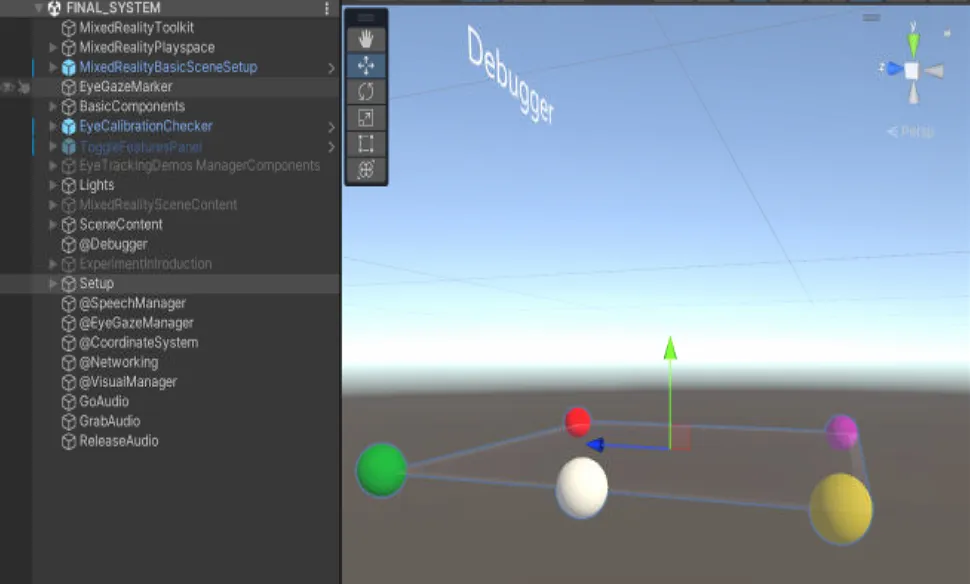Expand the ExperimentIntroduction object
Viewport: 970px width, 584px height.
(x=53, y=264)
